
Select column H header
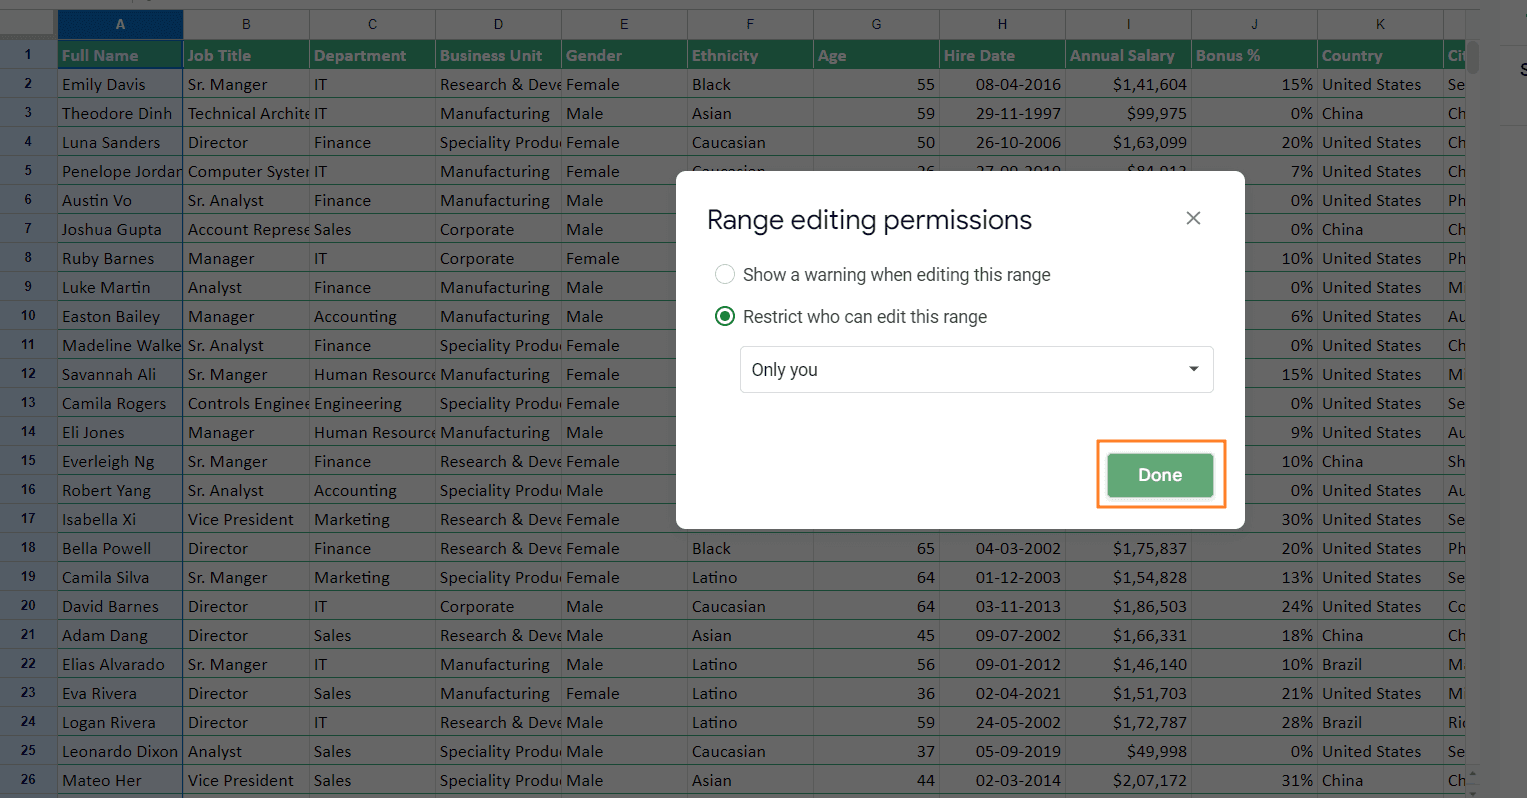coord(1002,24)
